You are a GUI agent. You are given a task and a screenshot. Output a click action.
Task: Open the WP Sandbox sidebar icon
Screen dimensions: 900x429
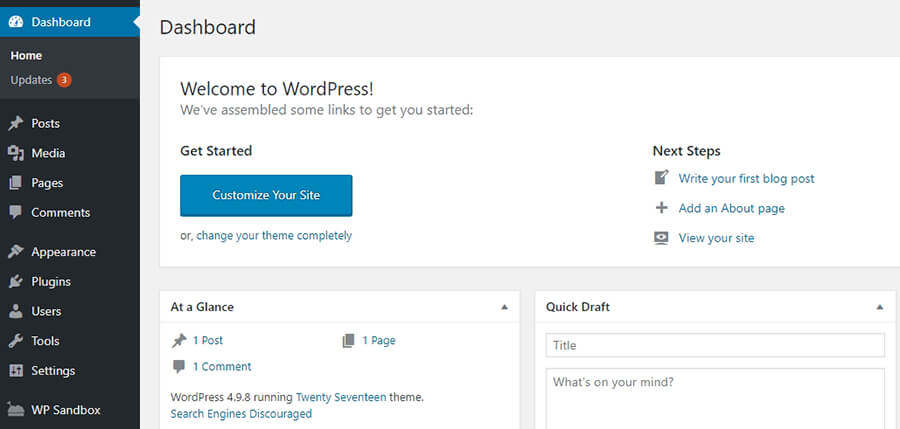(x=16, y=410)
